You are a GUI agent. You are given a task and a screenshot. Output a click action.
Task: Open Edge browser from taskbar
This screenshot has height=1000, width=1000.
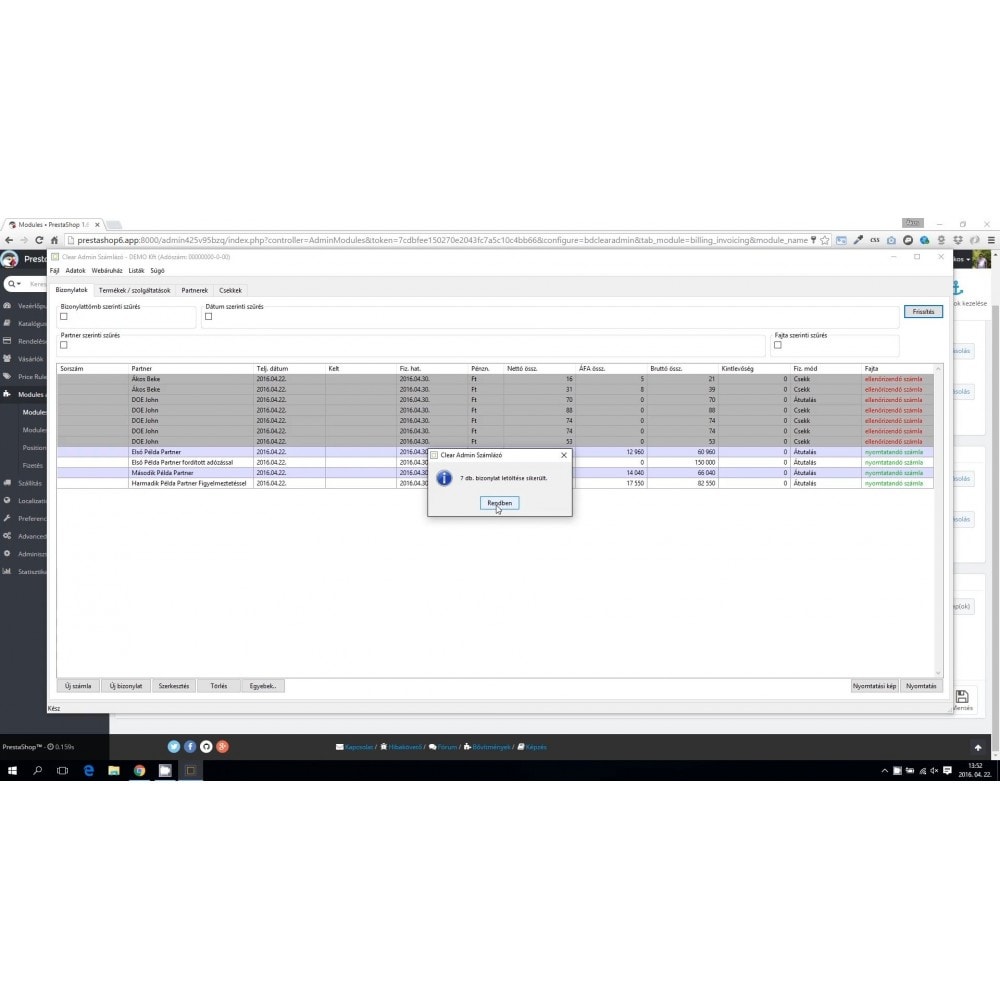point(89,770)
